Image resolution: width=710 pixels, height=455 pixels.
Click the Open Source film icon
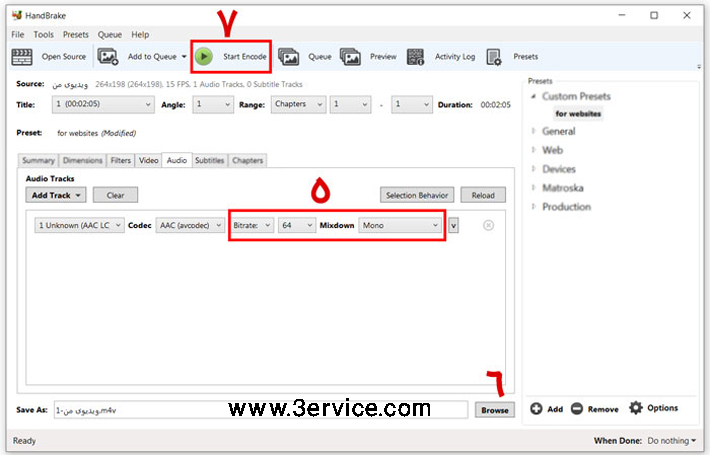22,57
